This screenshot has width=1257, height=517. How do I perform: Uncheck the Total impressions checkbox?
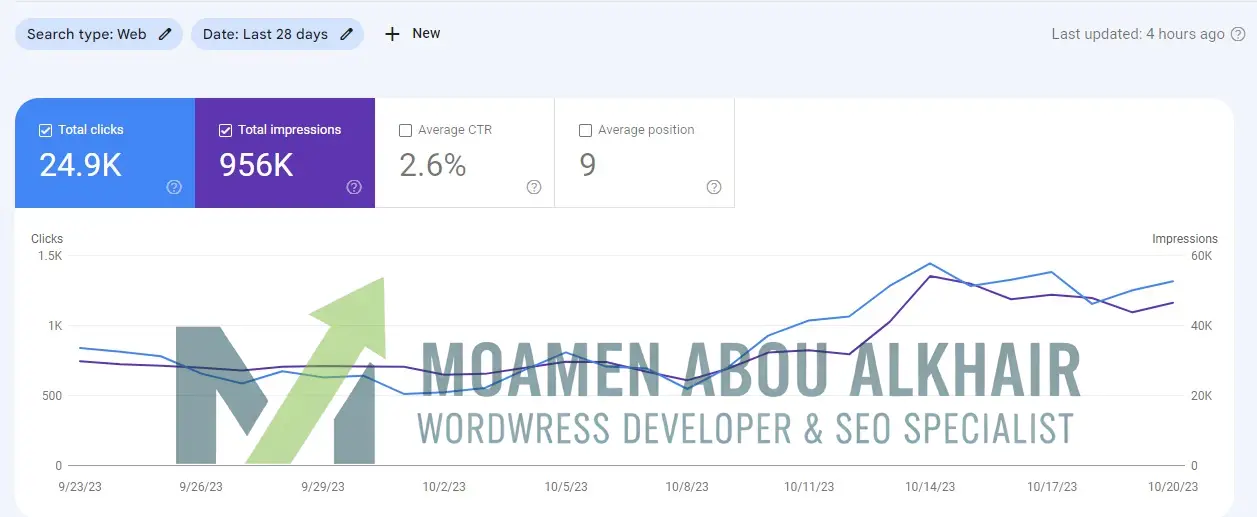coord(225,130)
